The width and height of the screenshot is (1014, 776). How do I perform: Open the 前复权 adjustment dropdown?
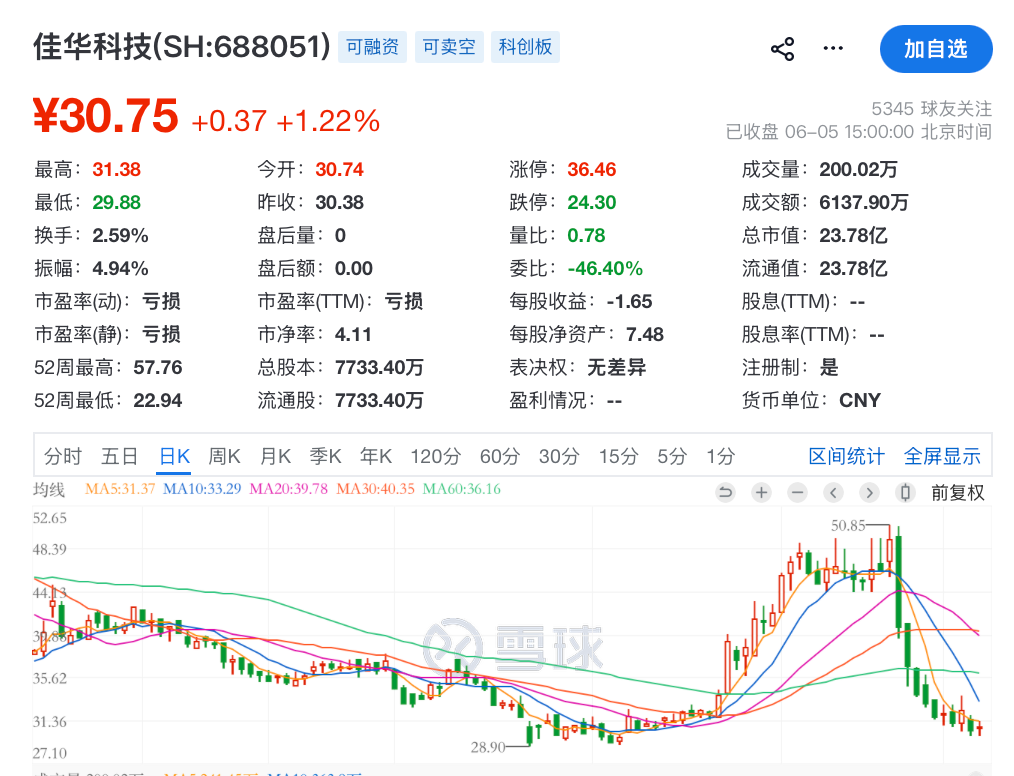pyautogui.click(x=958, y=493)
